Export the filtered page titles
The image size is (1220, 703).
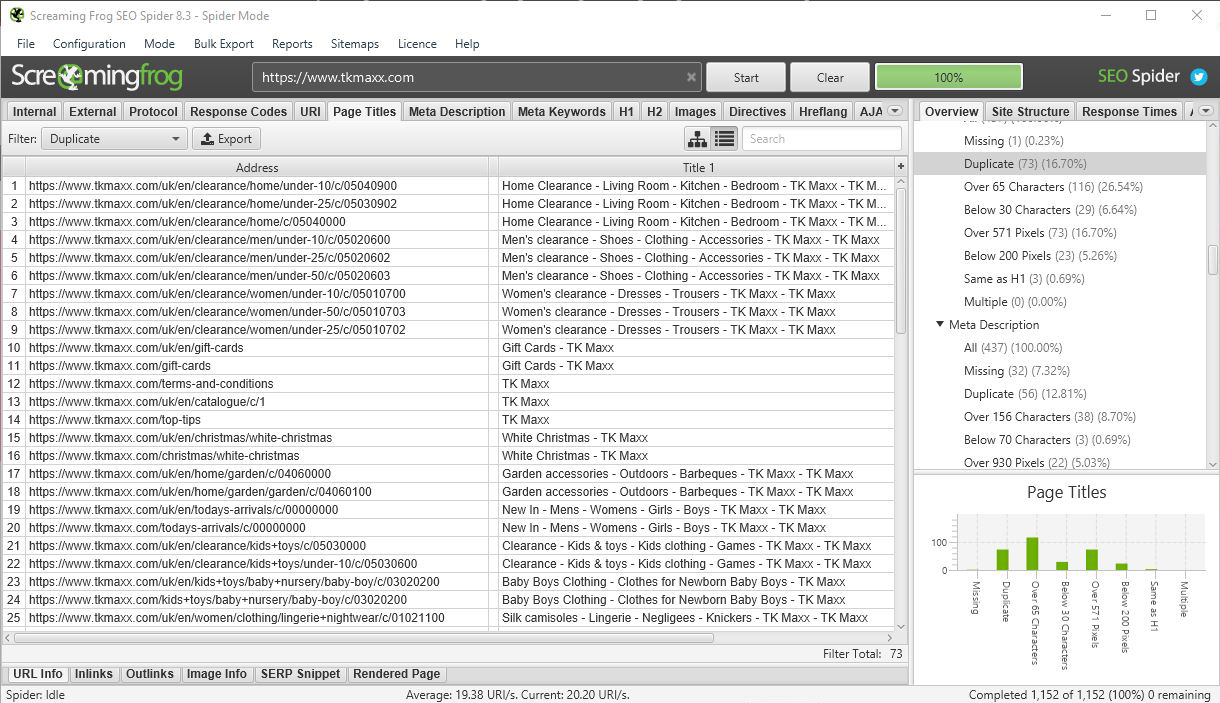226,139
